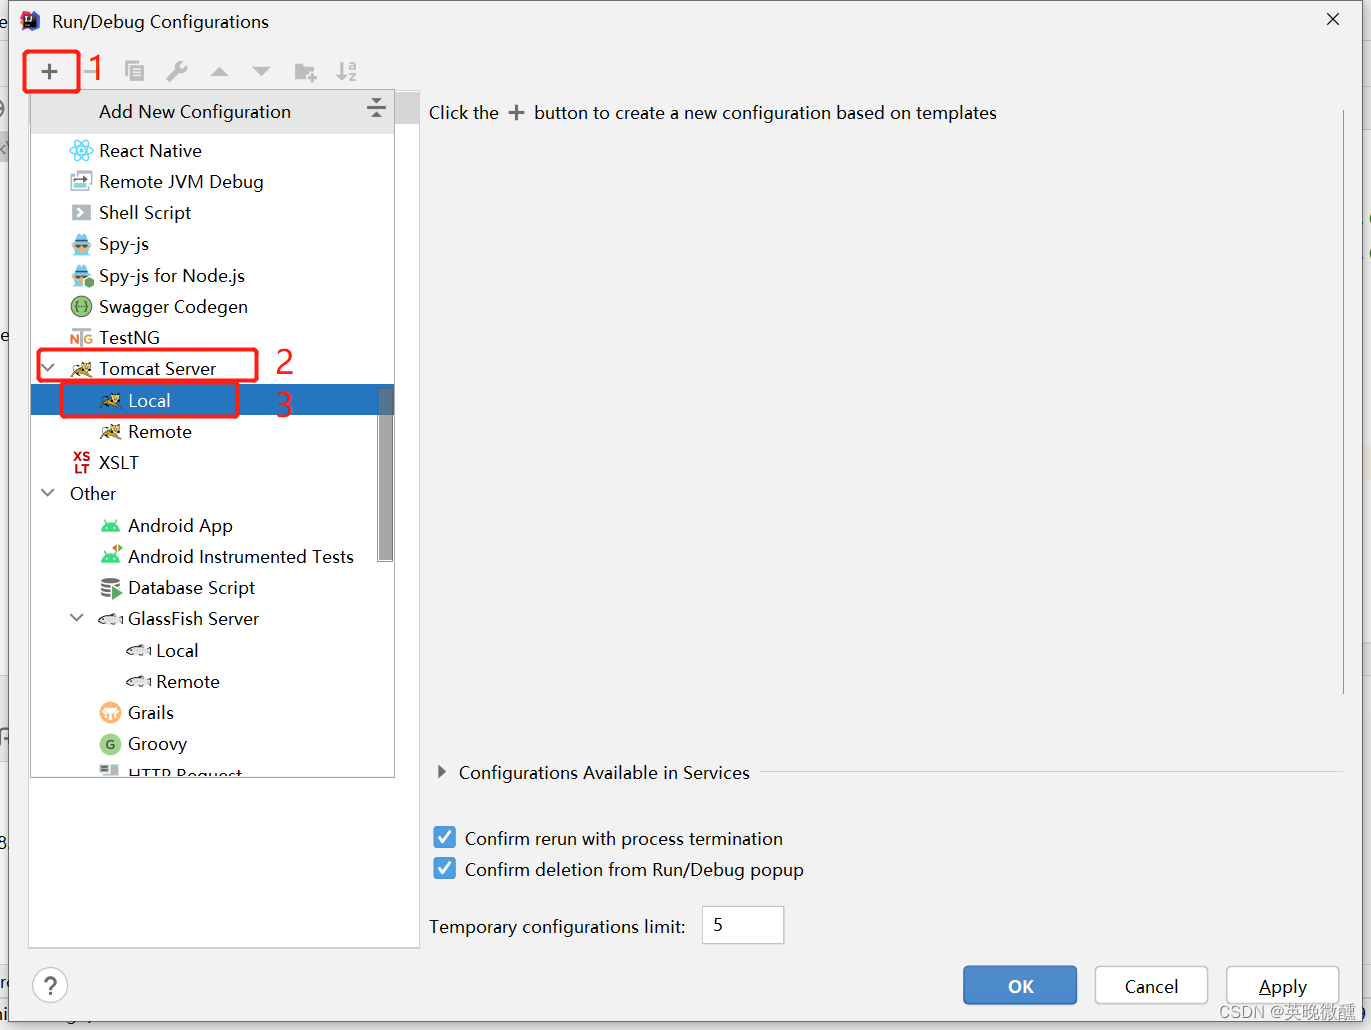Select Local under Tomcat Server
Image resolution: width=1371 pixels, height=1030 pixels.
pos(212,400)
